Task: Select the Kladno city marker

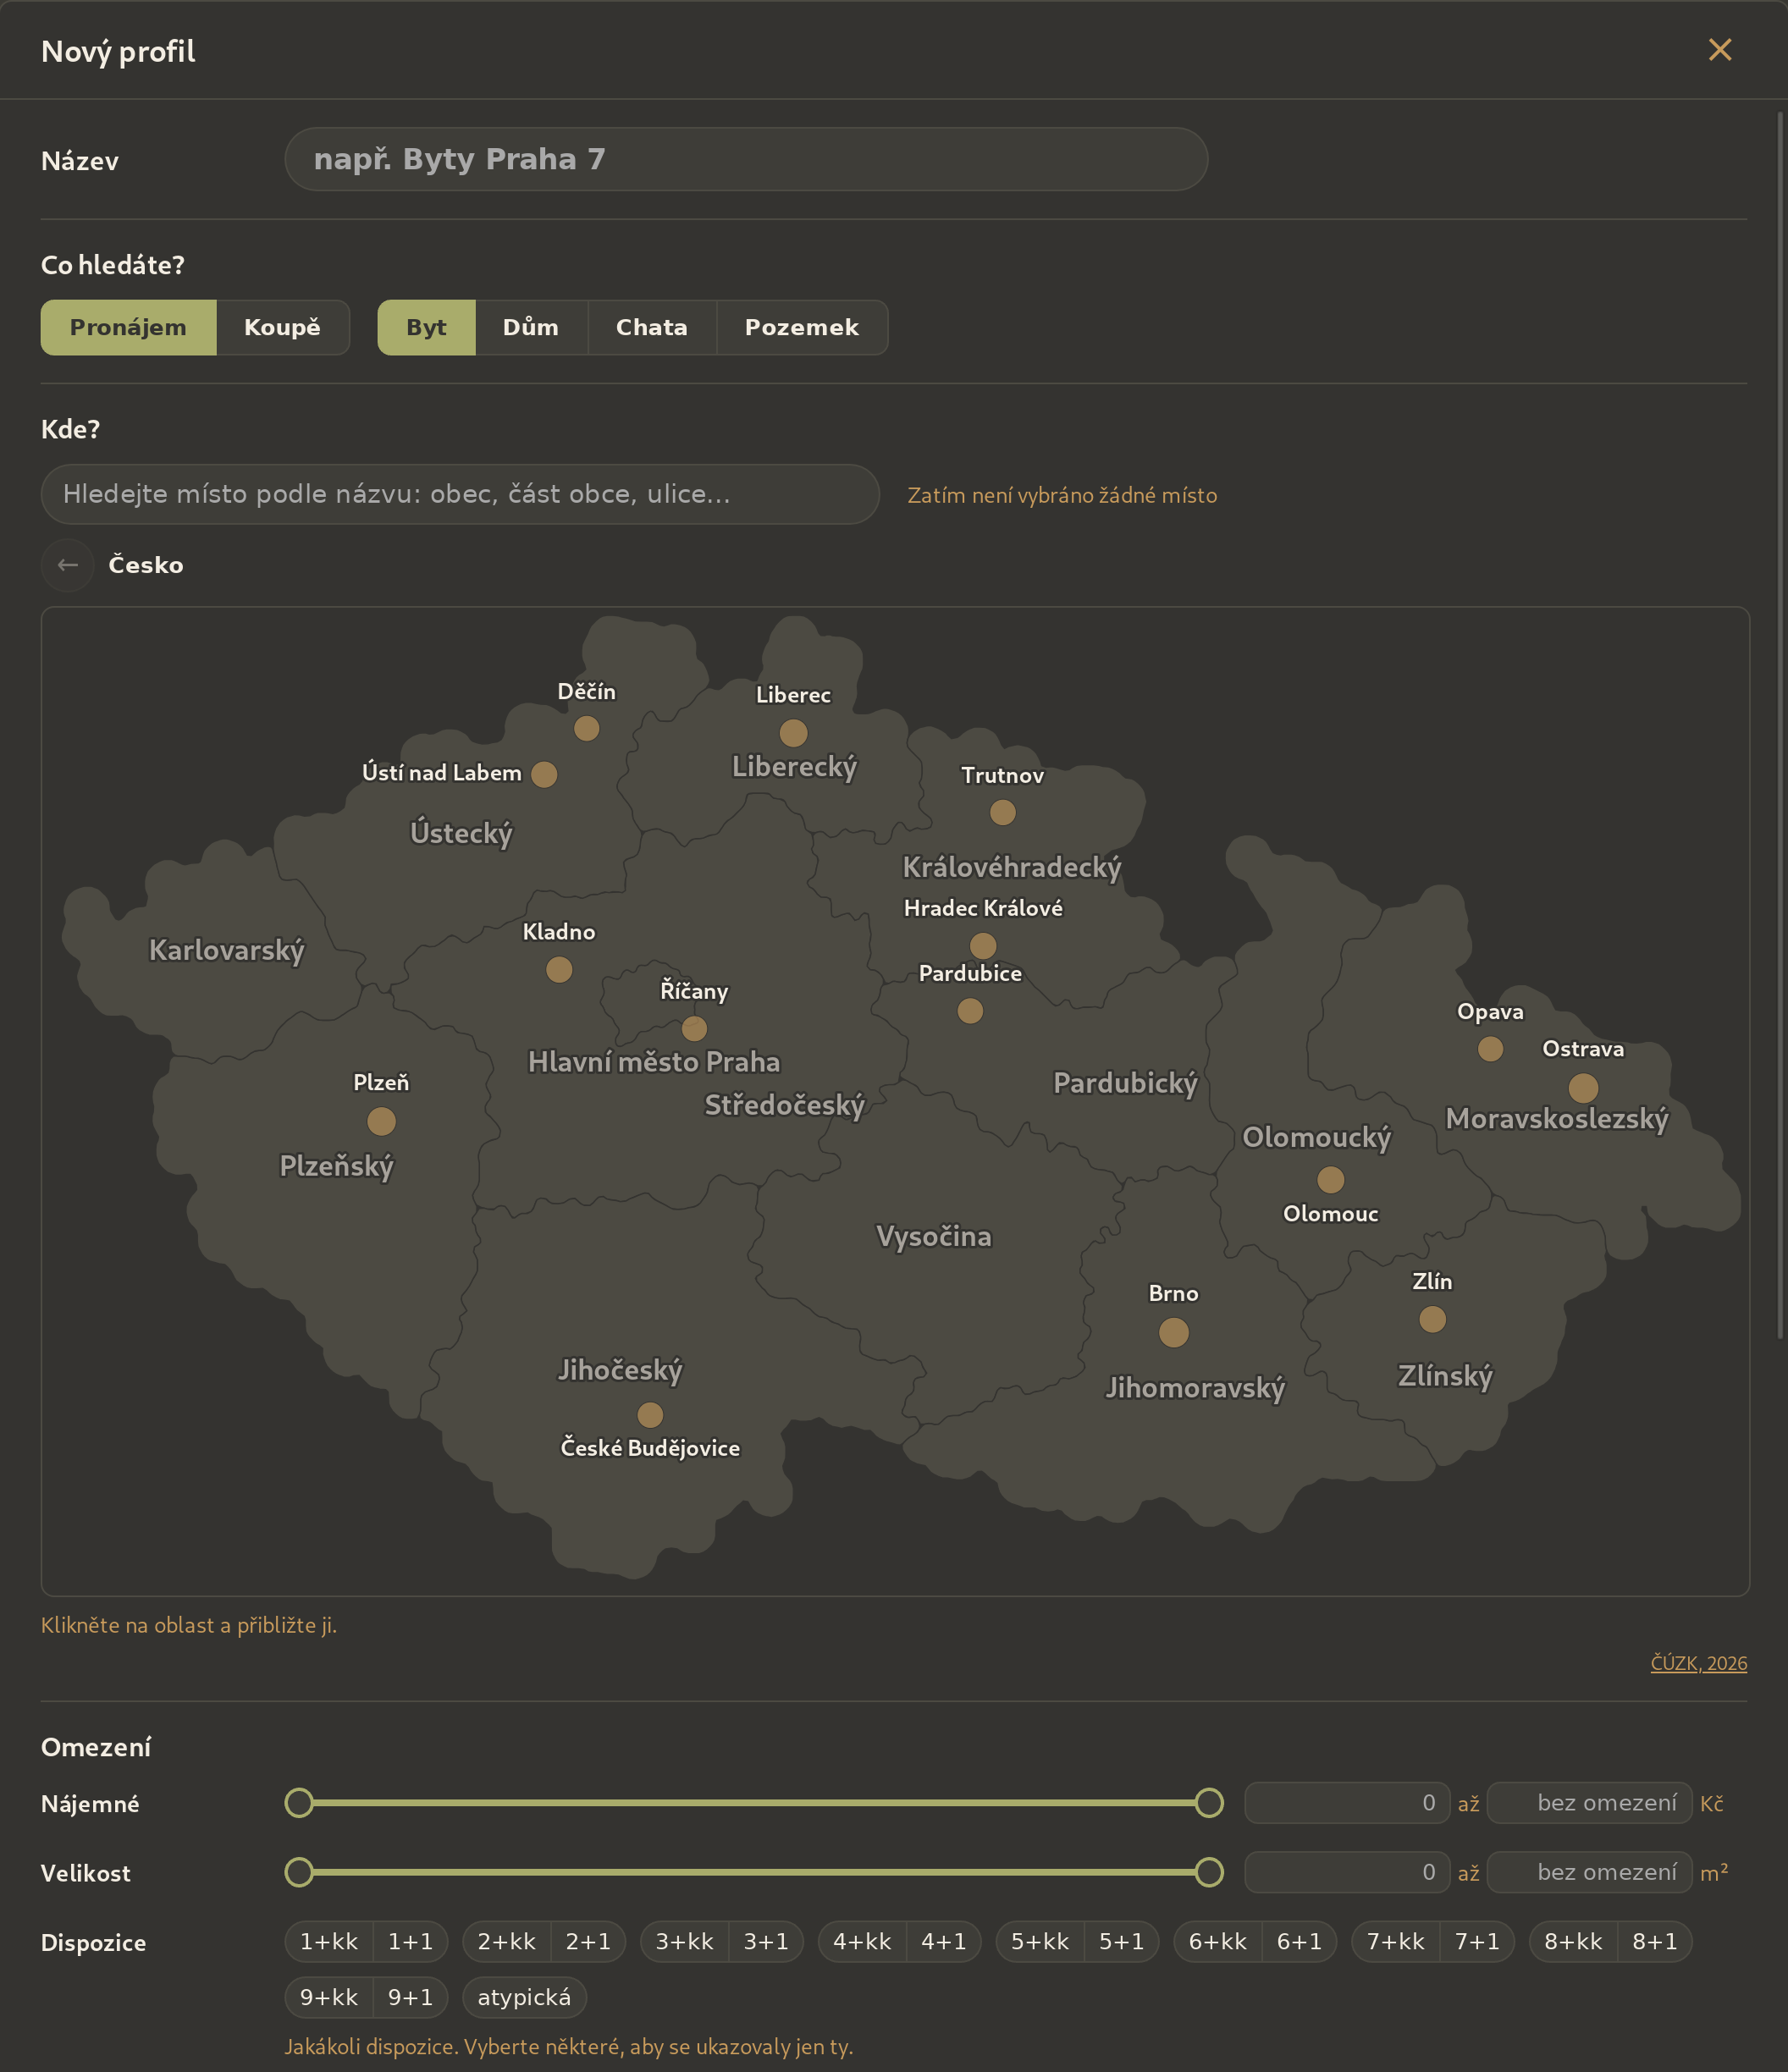Action: click(559, 969)
